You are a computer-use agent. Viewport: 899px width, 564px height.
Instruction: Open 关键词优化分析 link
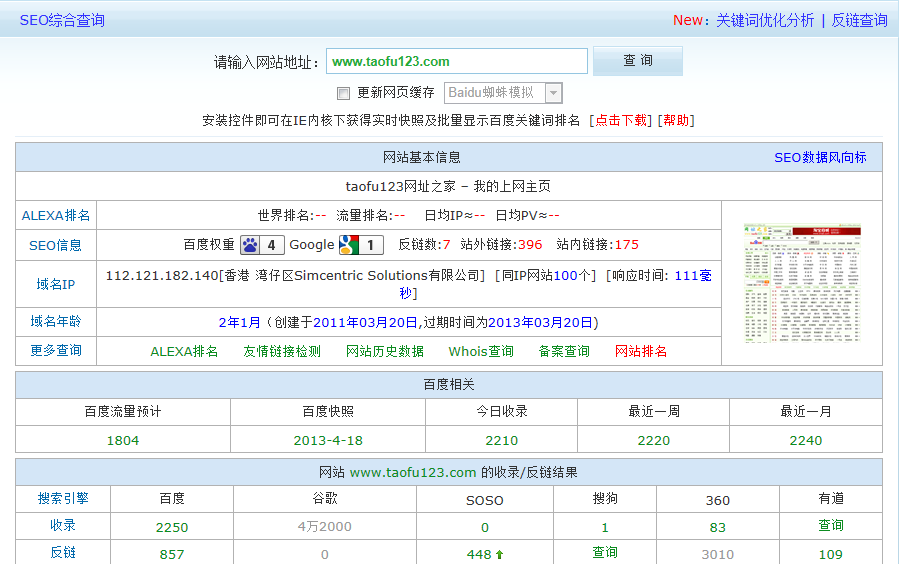pos(765,21)
